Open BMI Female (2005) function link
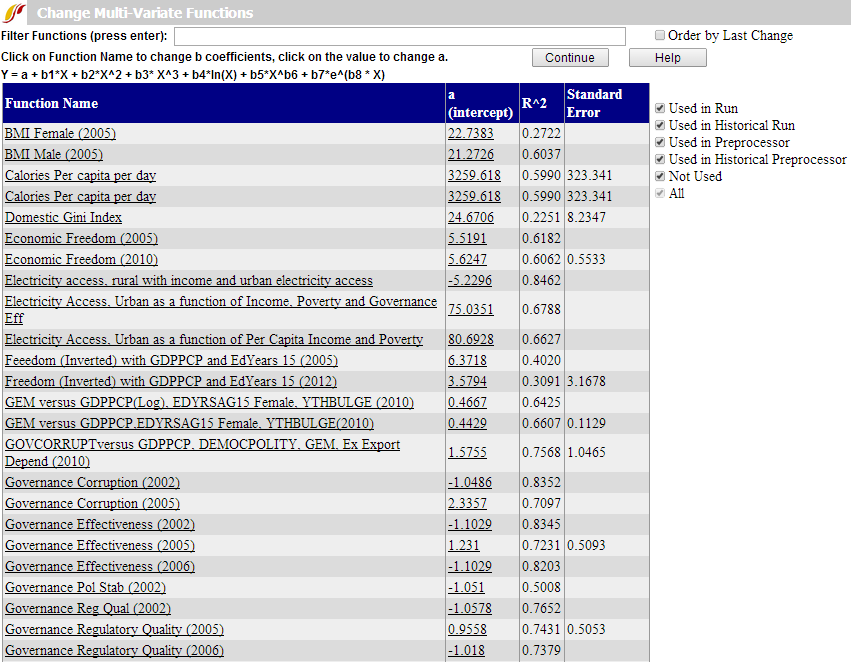 (x=60, y=134)
